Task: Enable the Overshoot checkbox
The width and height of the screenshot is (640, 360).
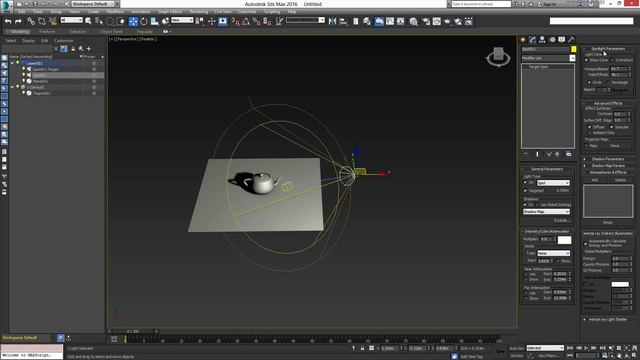Action: pos(613,60)
